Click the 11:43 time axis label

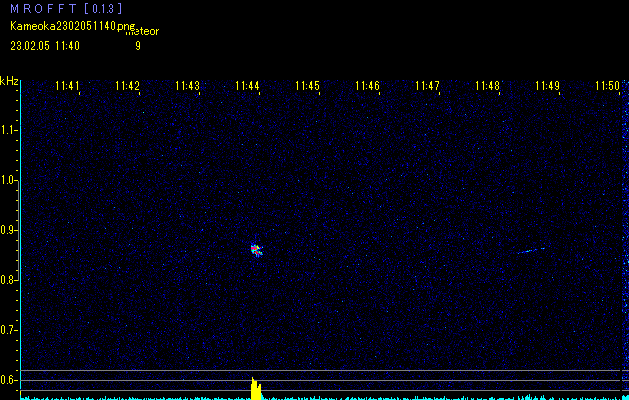[187, 85]
